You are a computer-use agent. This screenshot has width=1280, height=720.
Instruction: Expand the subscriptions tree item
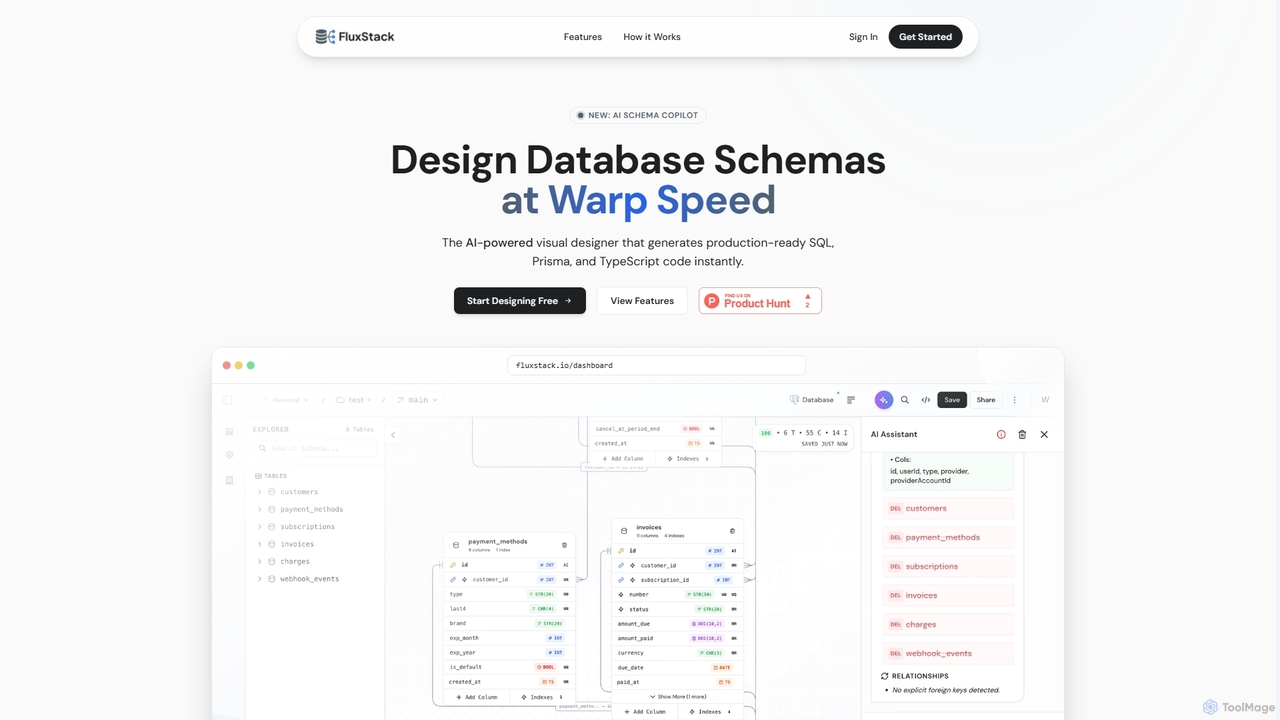[260, 527]
